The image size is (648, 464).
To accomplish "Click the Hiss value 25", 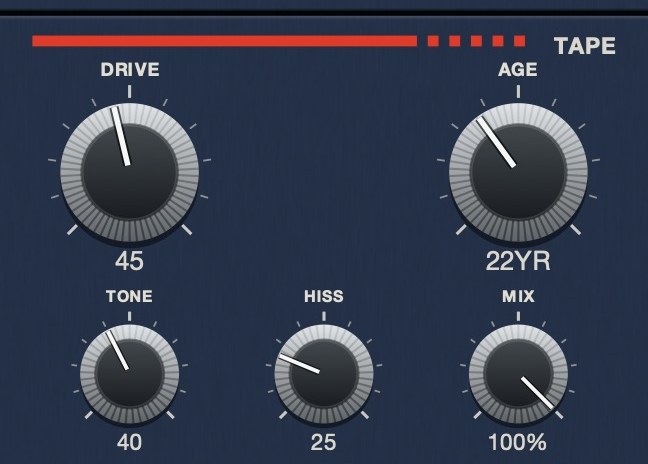I will [324, 443].
